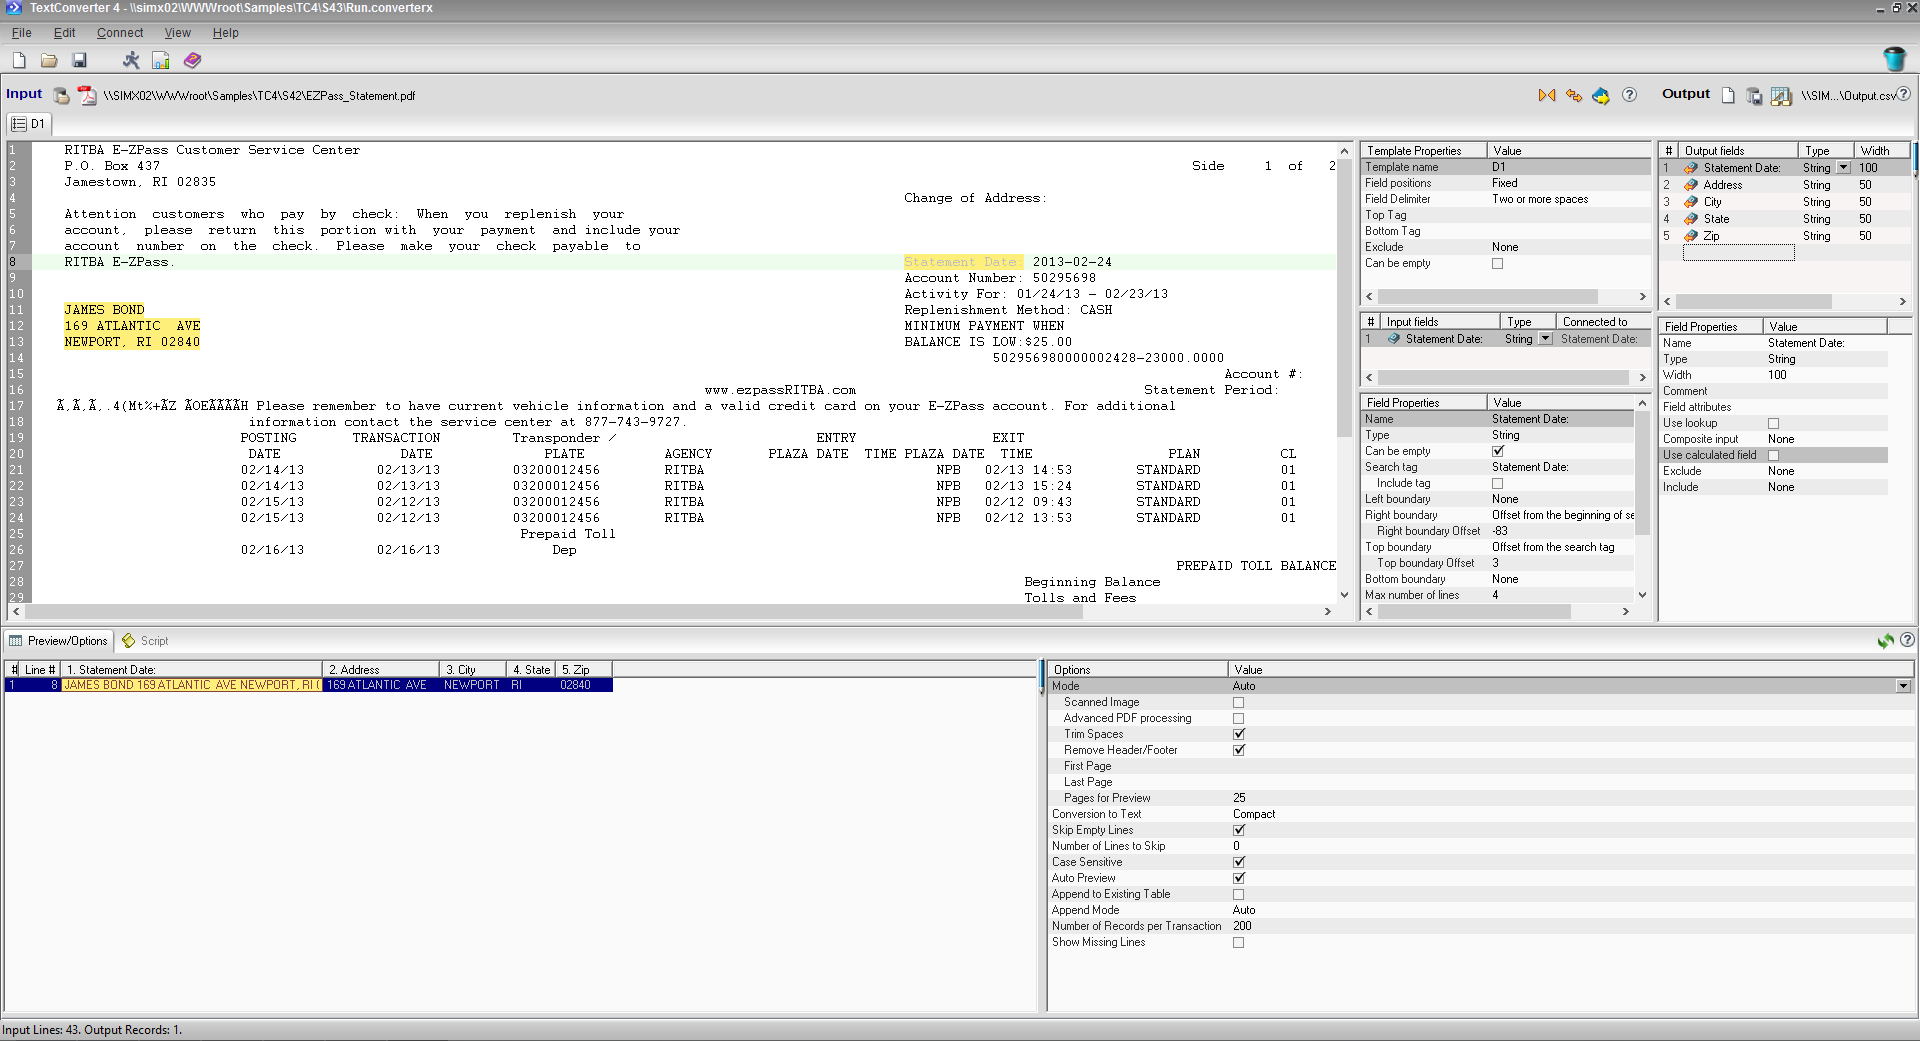Click the input source database icon beside Input
Image resolution: width=1920 pixels, height=1041 pixels.
(61, 96)
